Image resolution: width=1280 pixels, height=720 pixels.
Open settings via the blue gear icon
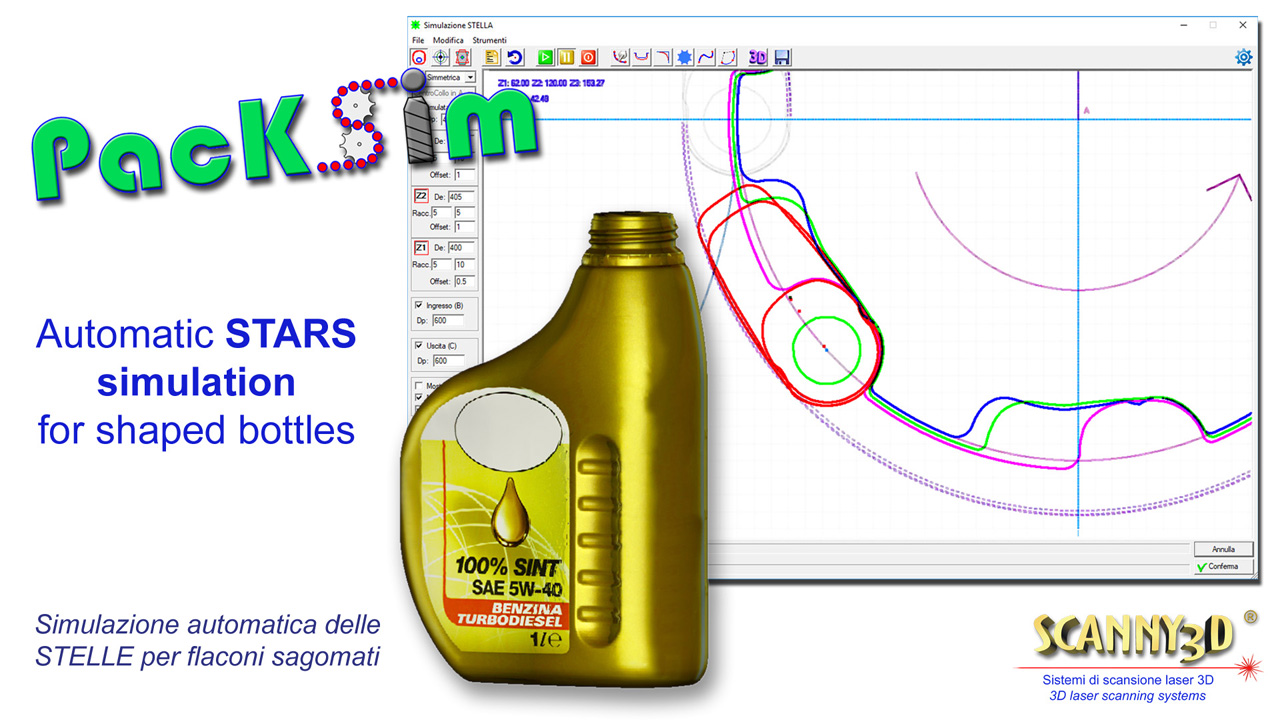coord(1243,57)
